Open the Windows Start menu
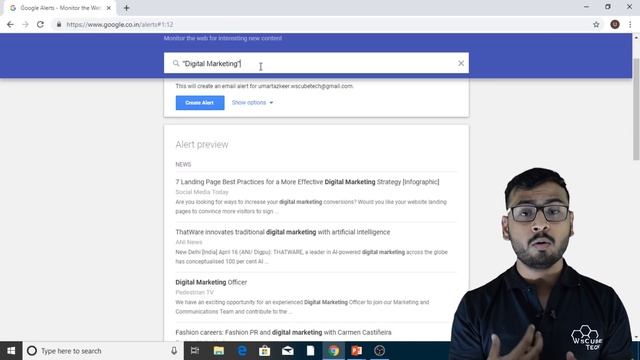This screenshot has width=640, height=360. (11, 351)
